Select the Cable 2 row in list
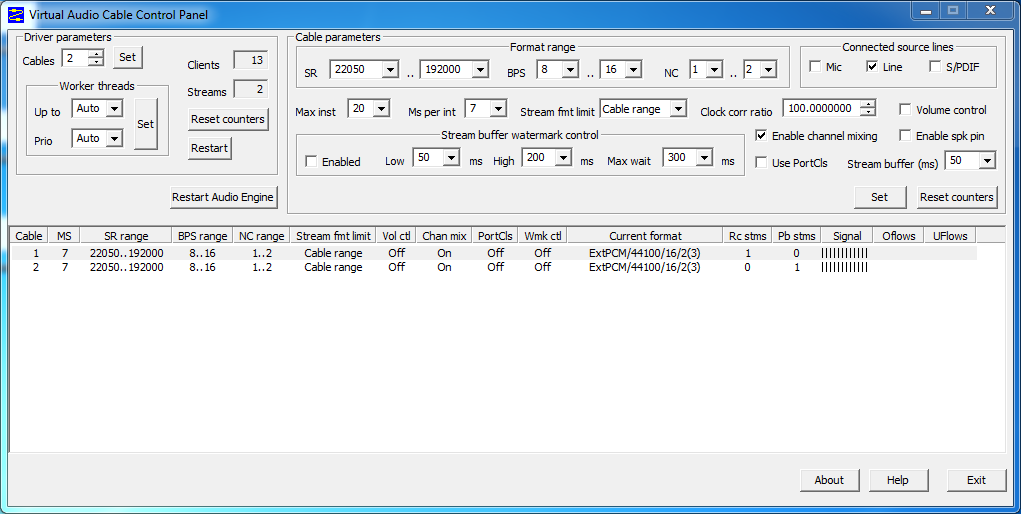Image resolution: width=1021 pixels, height=514 pixels. pos(494,267)
